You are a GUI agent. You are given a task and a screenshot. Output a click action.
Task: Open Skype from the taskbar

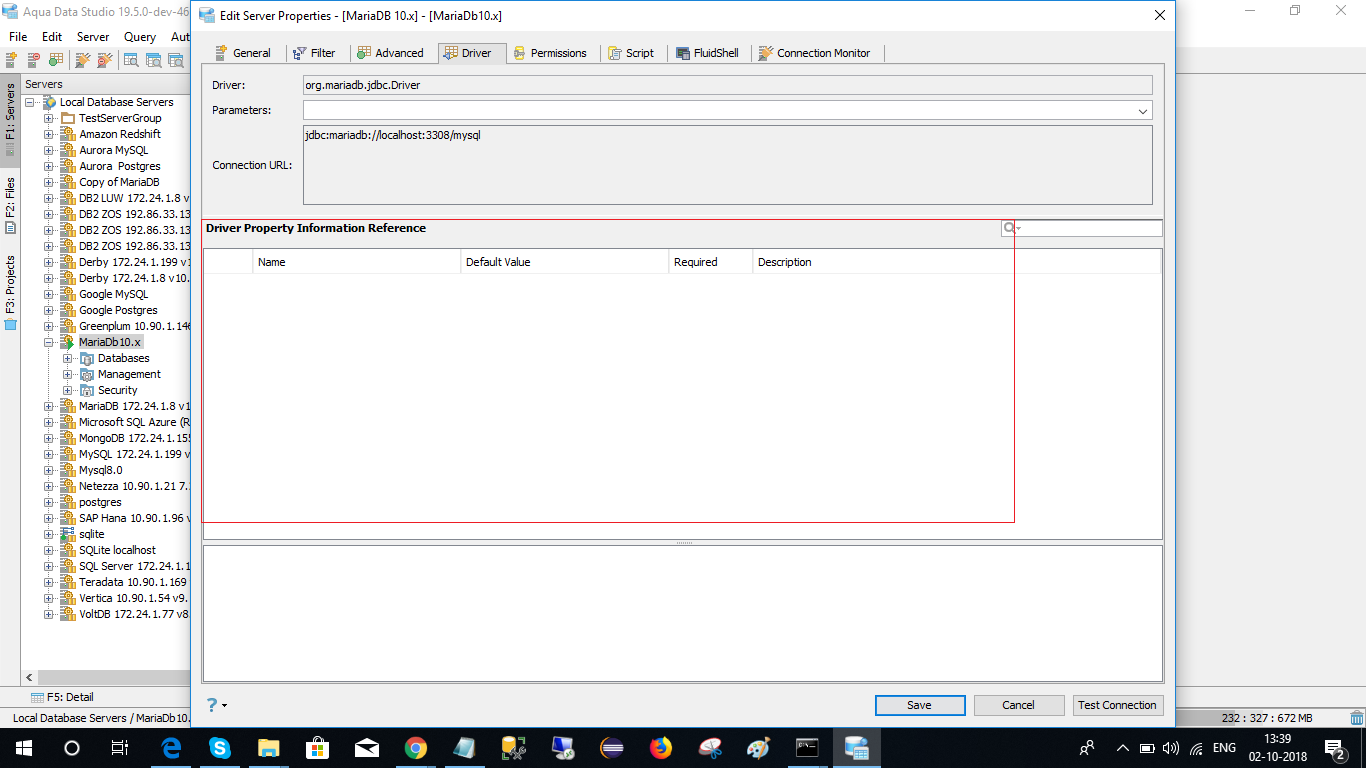pyautogui.click(x=220, y=748)
